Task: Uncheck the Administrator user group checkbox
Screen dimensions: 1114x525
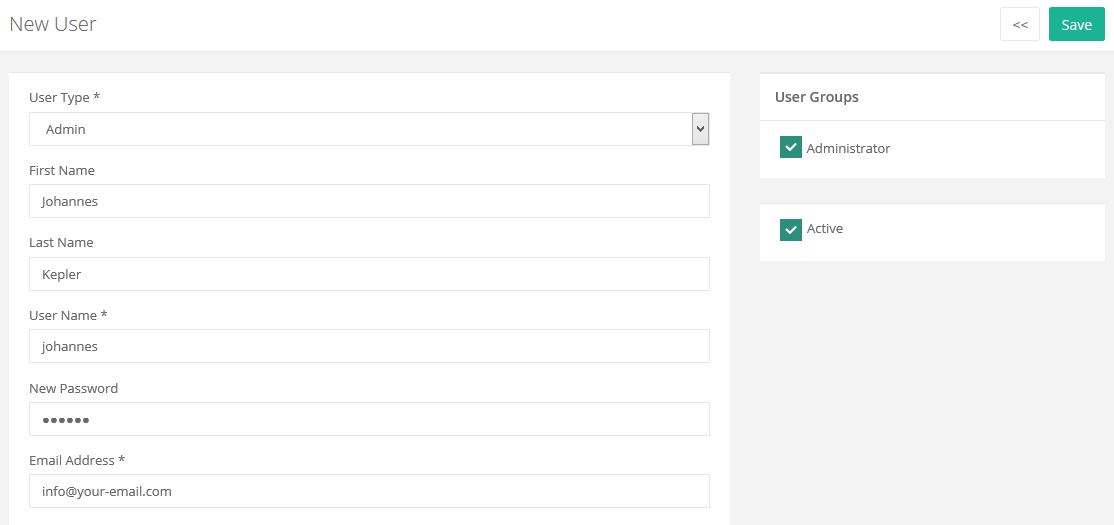Action: point(791,147)
